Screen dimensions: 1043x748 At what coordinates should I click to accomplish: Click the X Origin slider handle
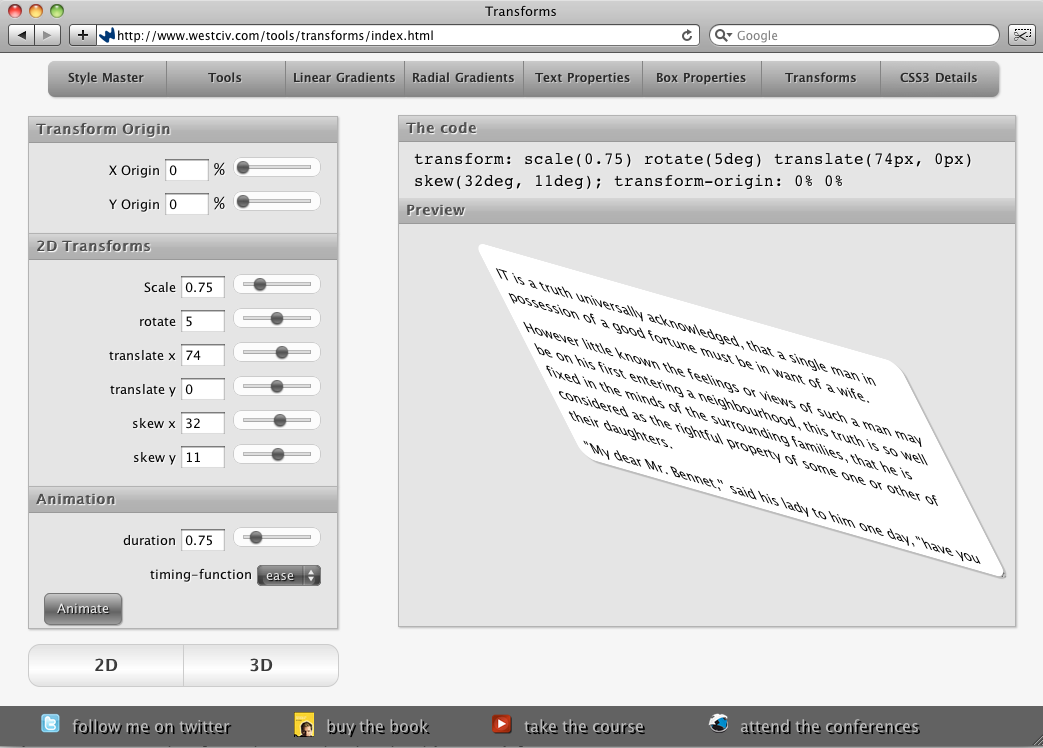(242, 168)
